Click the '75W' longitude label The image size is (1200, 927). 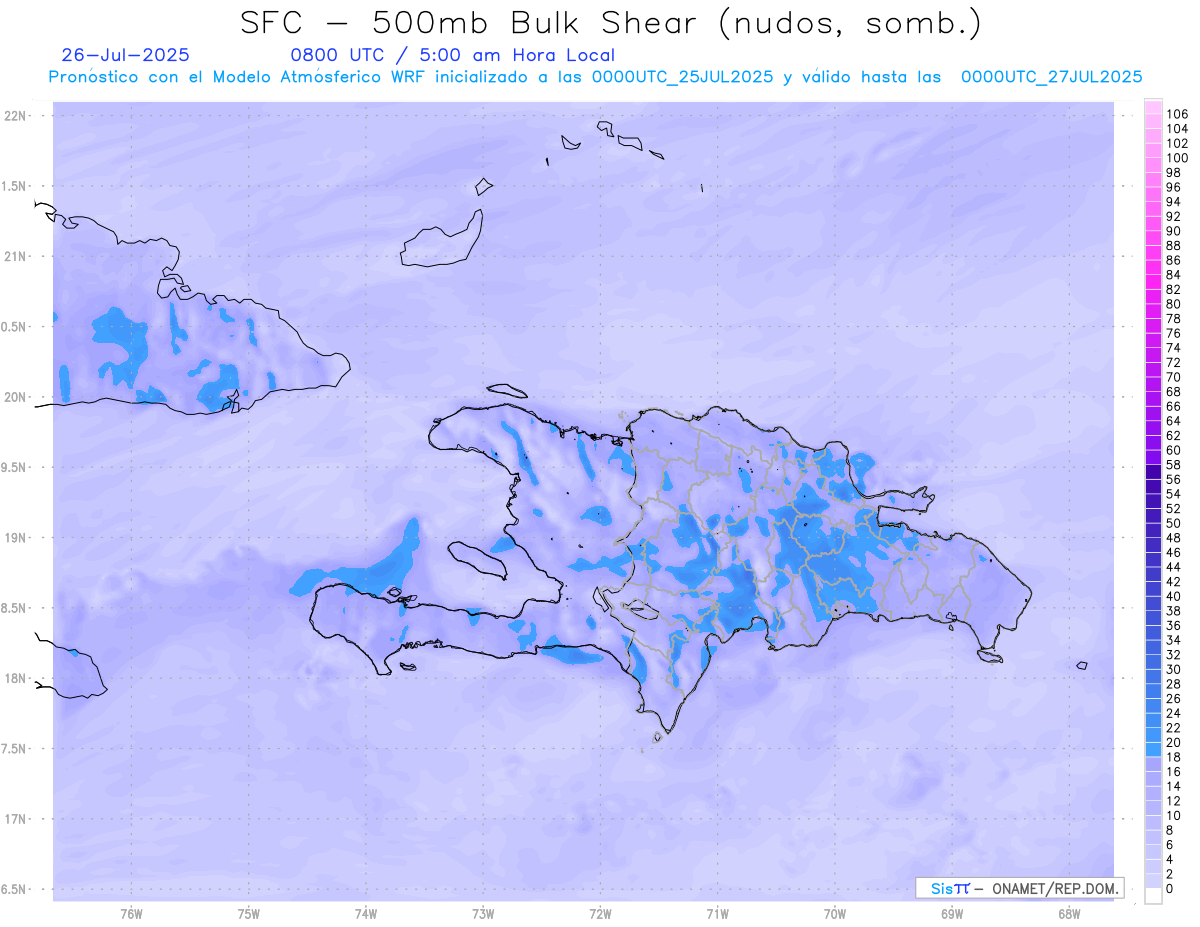(249, 914)
